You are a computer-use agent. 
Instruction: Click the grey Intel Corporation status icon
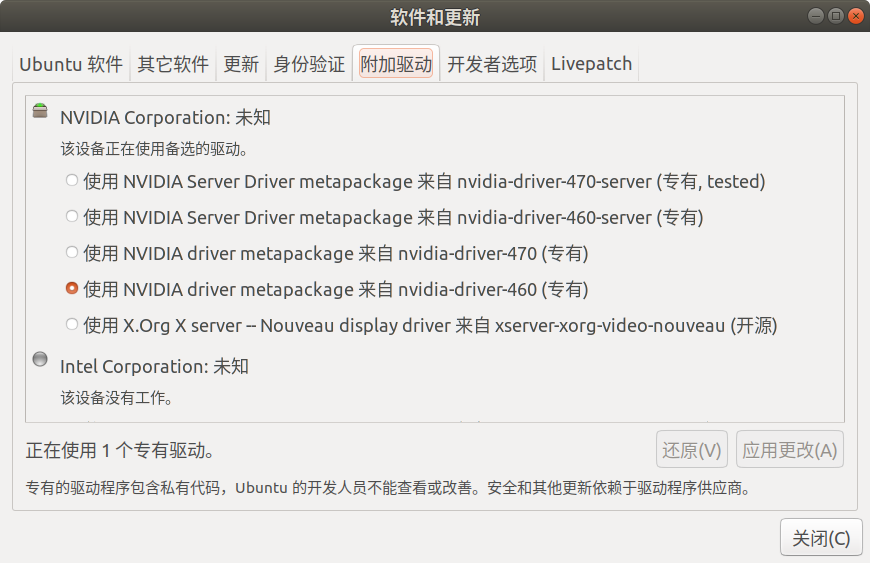click(40, 359)
